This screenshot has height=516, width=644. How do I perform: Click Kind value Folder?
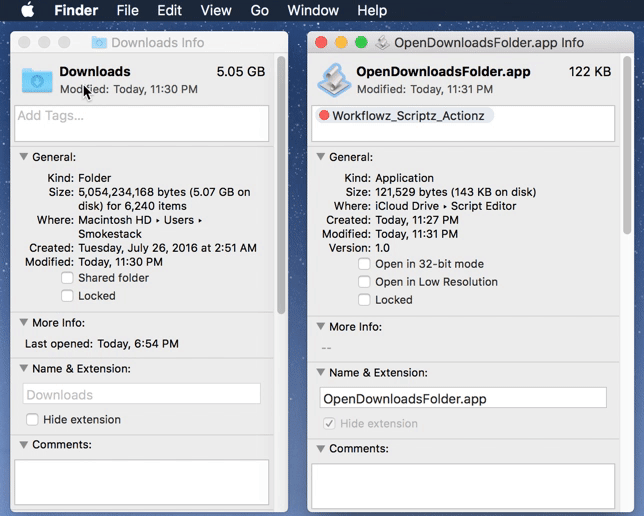tap(94, 178)
